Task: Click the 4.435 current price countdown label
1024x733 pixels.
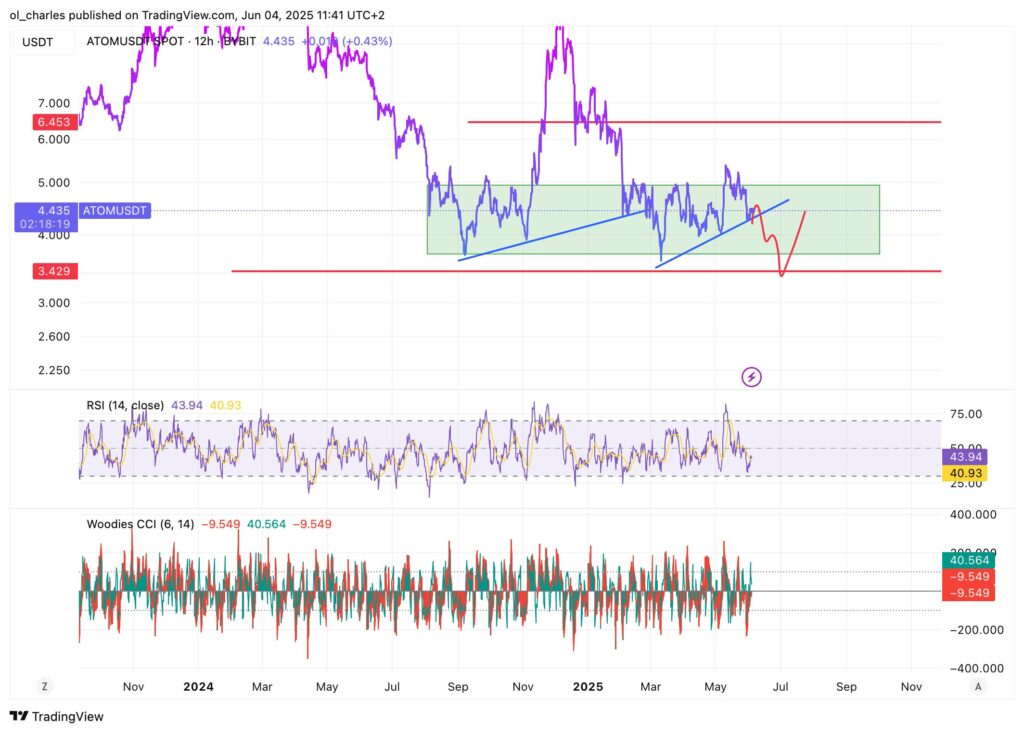Action: point(43,217)
